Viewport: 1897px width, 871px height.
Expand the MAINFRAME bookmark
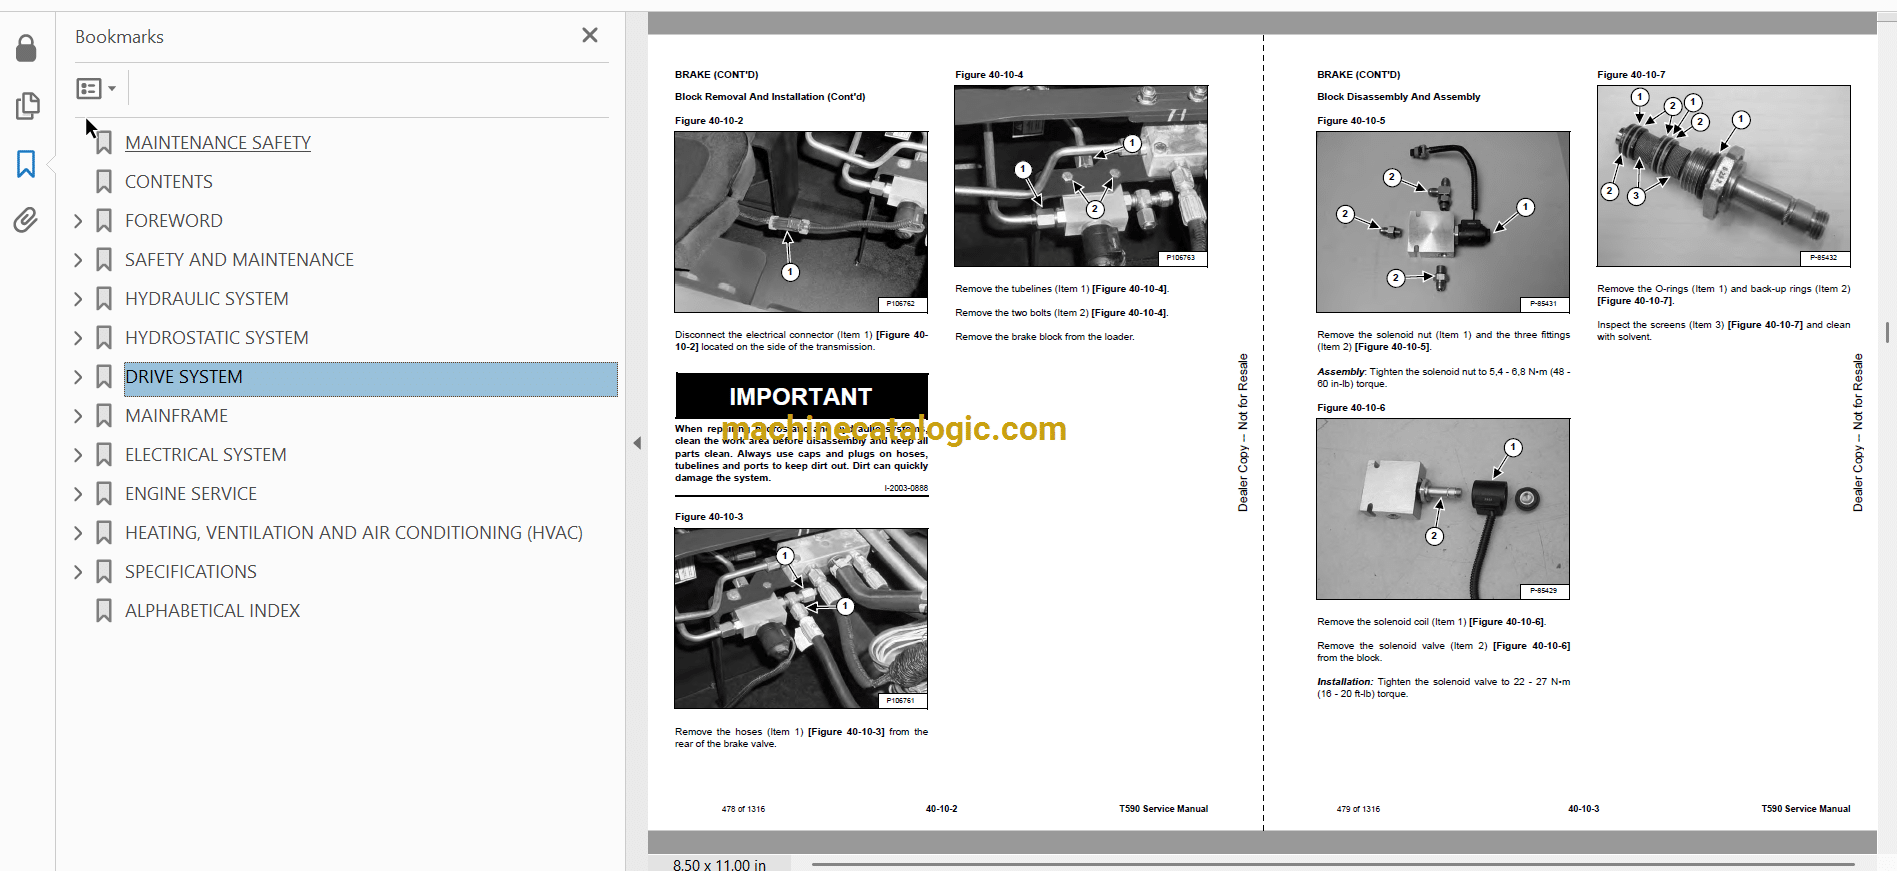[78, 416]
